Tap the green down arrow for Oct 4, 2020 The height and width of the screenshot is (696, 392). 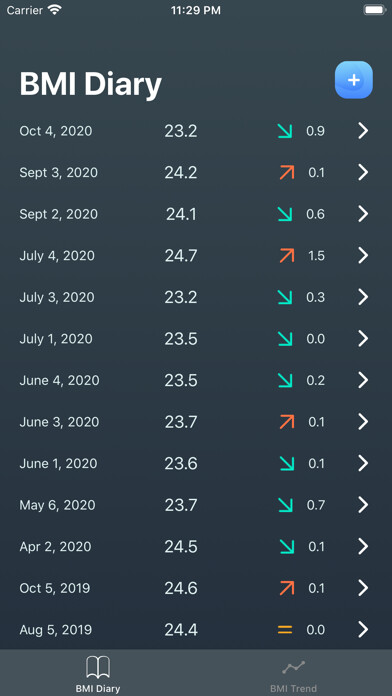(285, 131)
